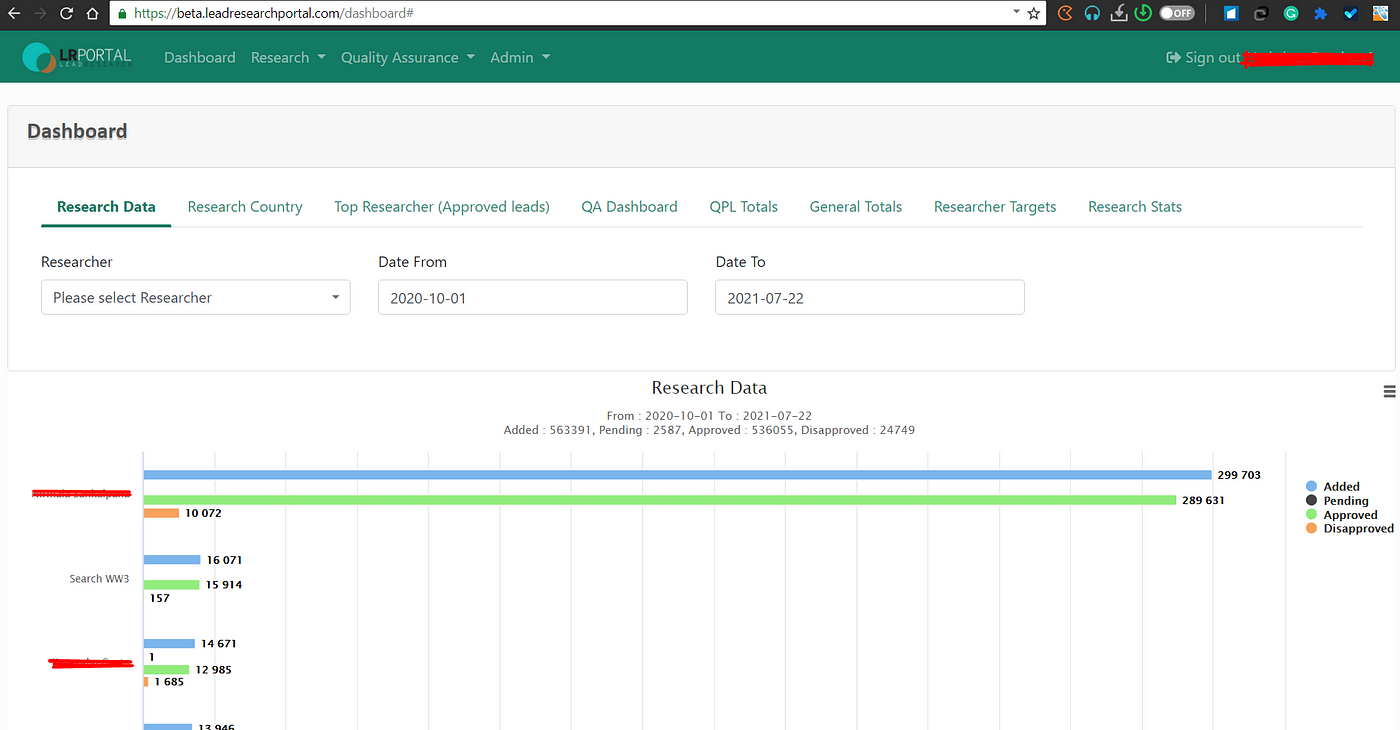Switch to the Researcher Targets tab

(x=995, y=207)
